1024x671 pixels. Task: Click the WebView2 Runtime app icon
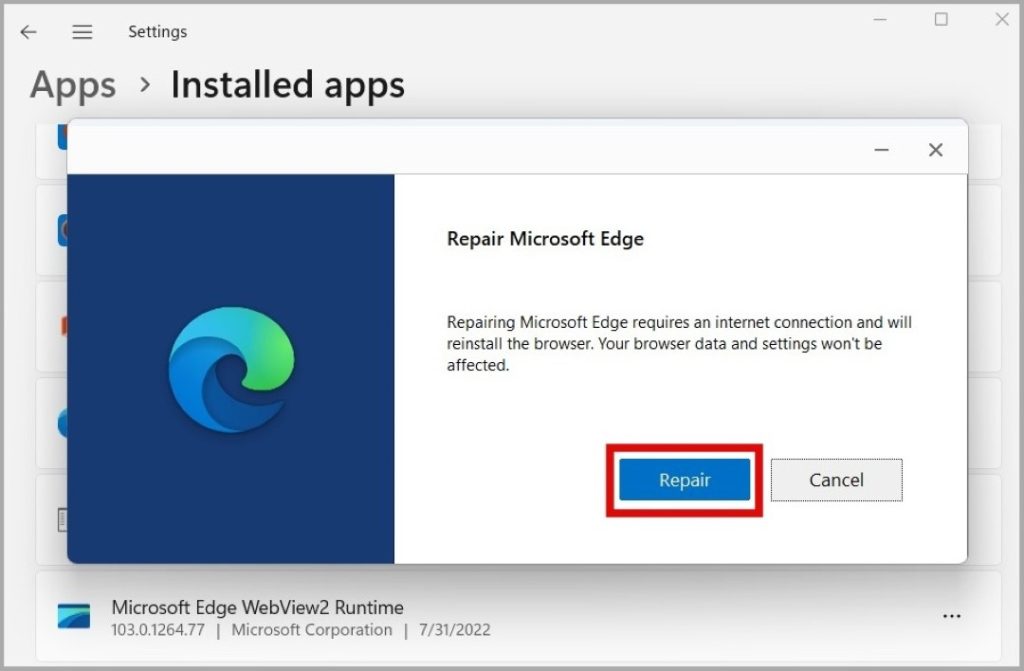(74, 616)
